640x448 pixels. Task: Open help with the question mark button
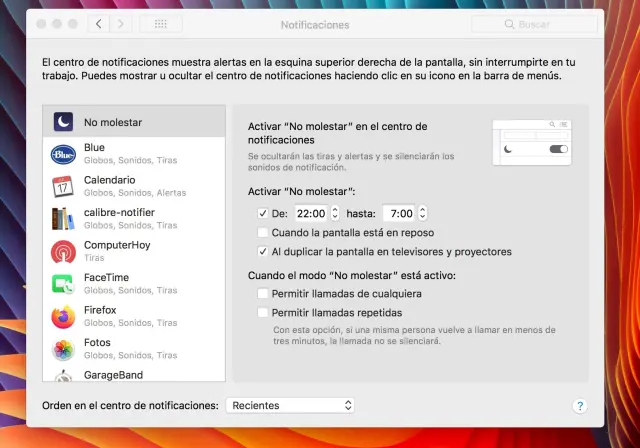coord(580,406)
